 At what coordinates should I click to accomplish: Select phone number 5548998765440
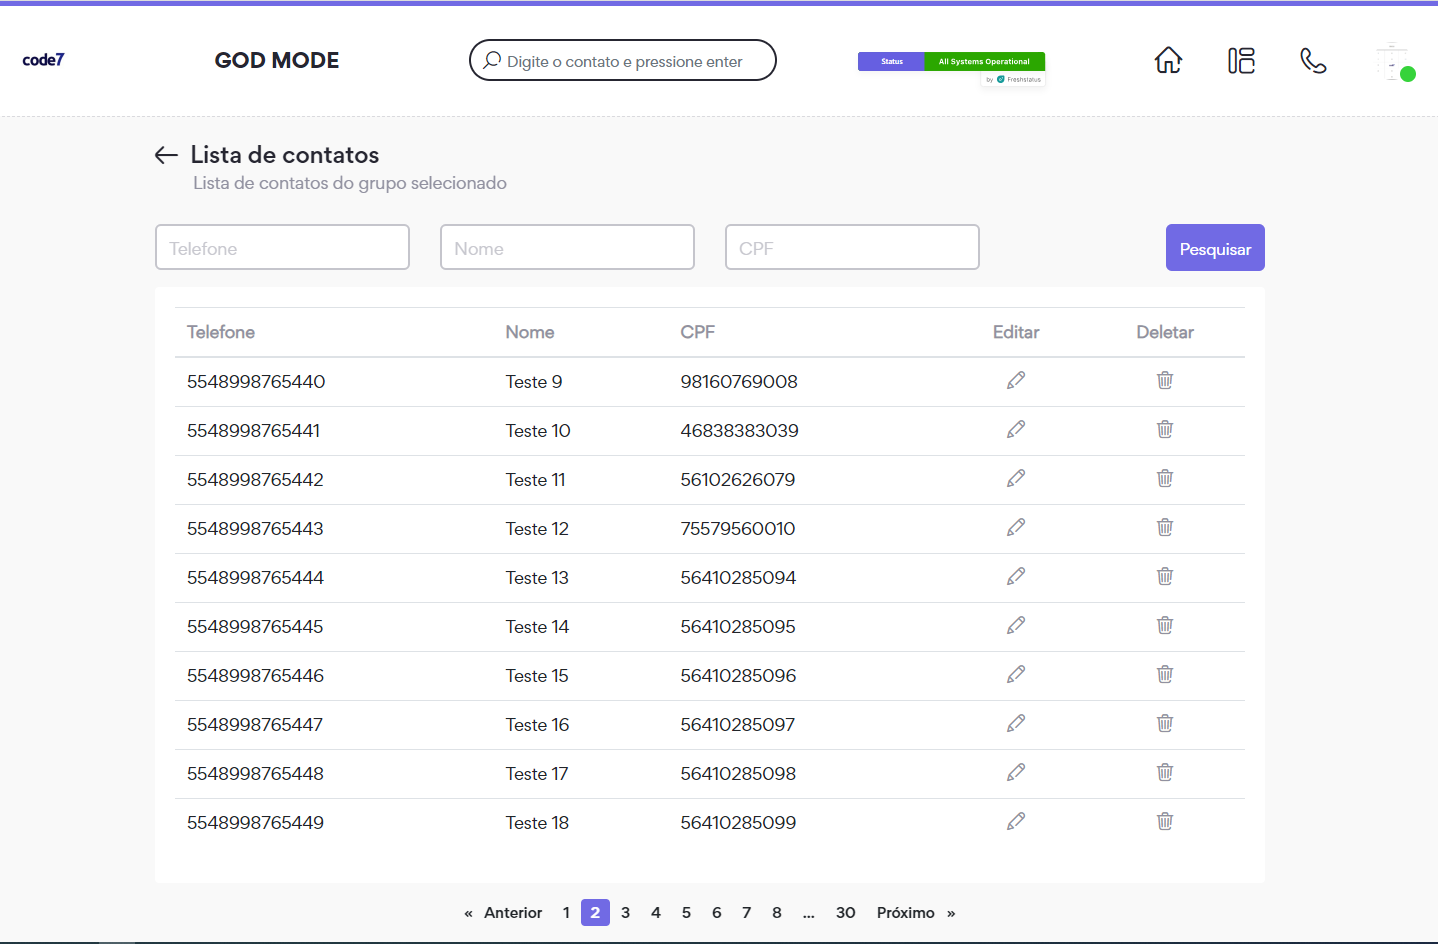[256, 382]
